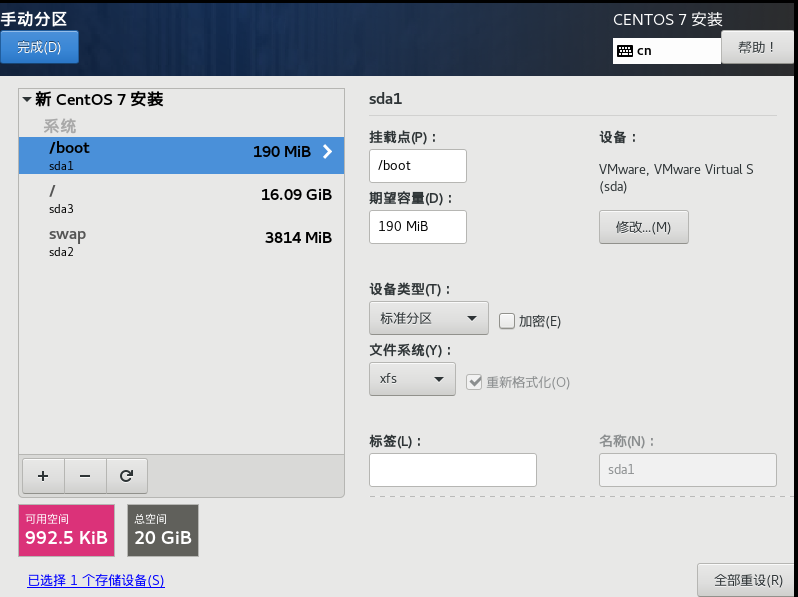Add a new mount point with plus button
Viewport: 798px width, 597px height.
[43, 476]
